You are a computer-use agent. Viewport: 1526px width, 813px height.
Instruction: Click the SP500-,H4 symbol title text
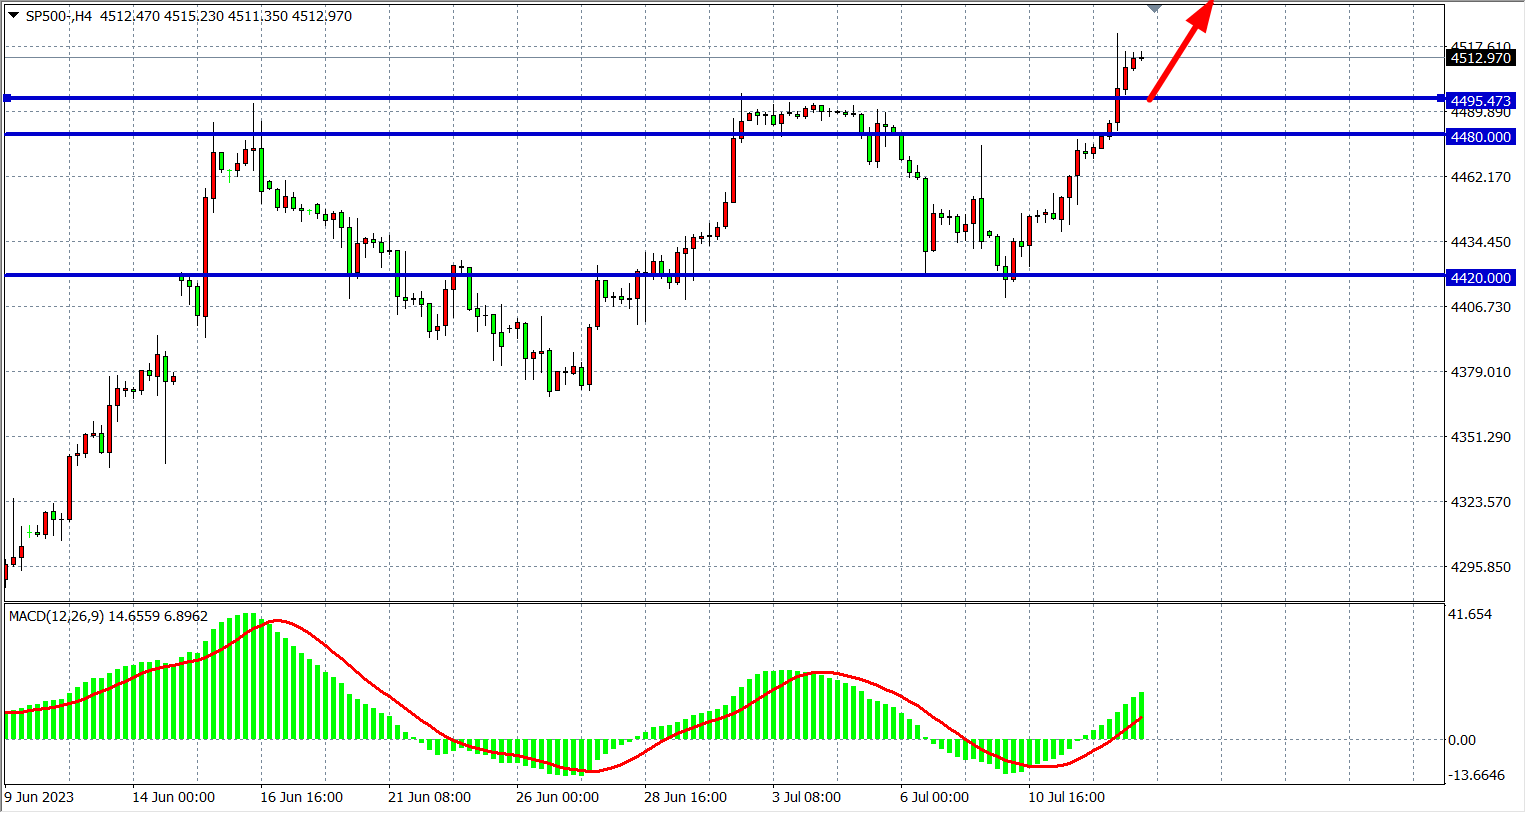point(58,16)
